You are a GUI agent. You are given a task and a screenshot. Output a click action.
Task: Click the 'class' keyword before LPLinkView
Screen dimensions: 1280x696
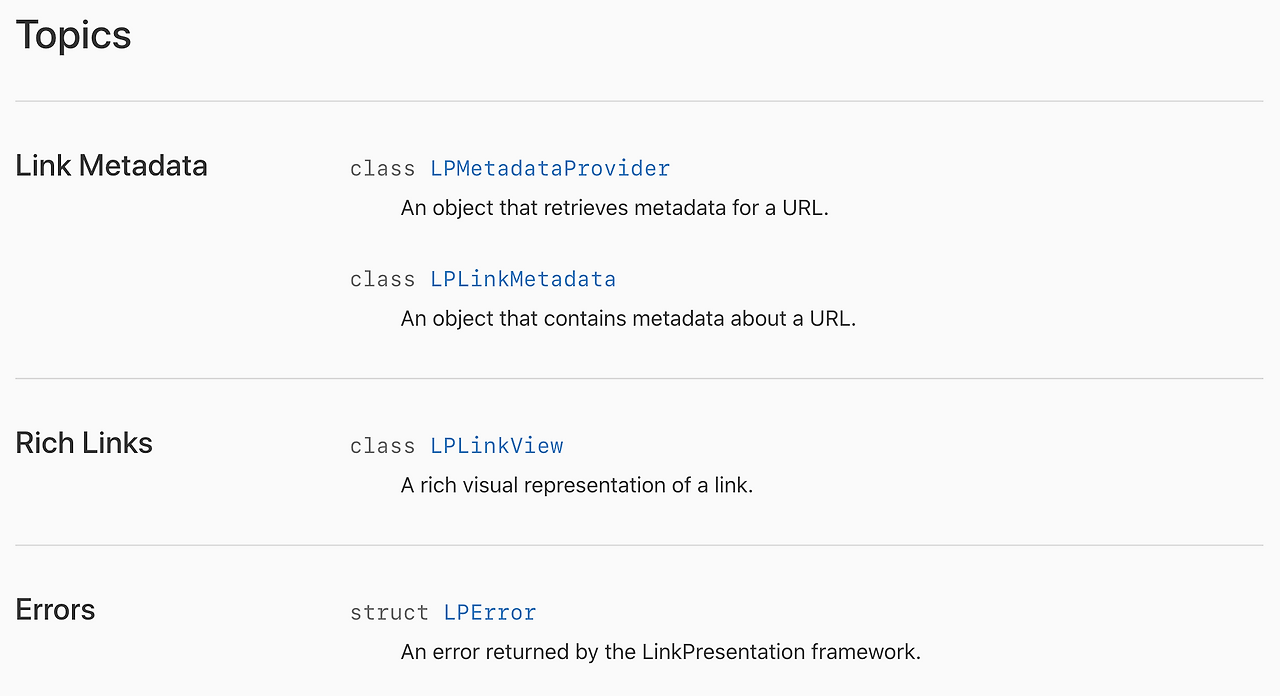(383, 446)
